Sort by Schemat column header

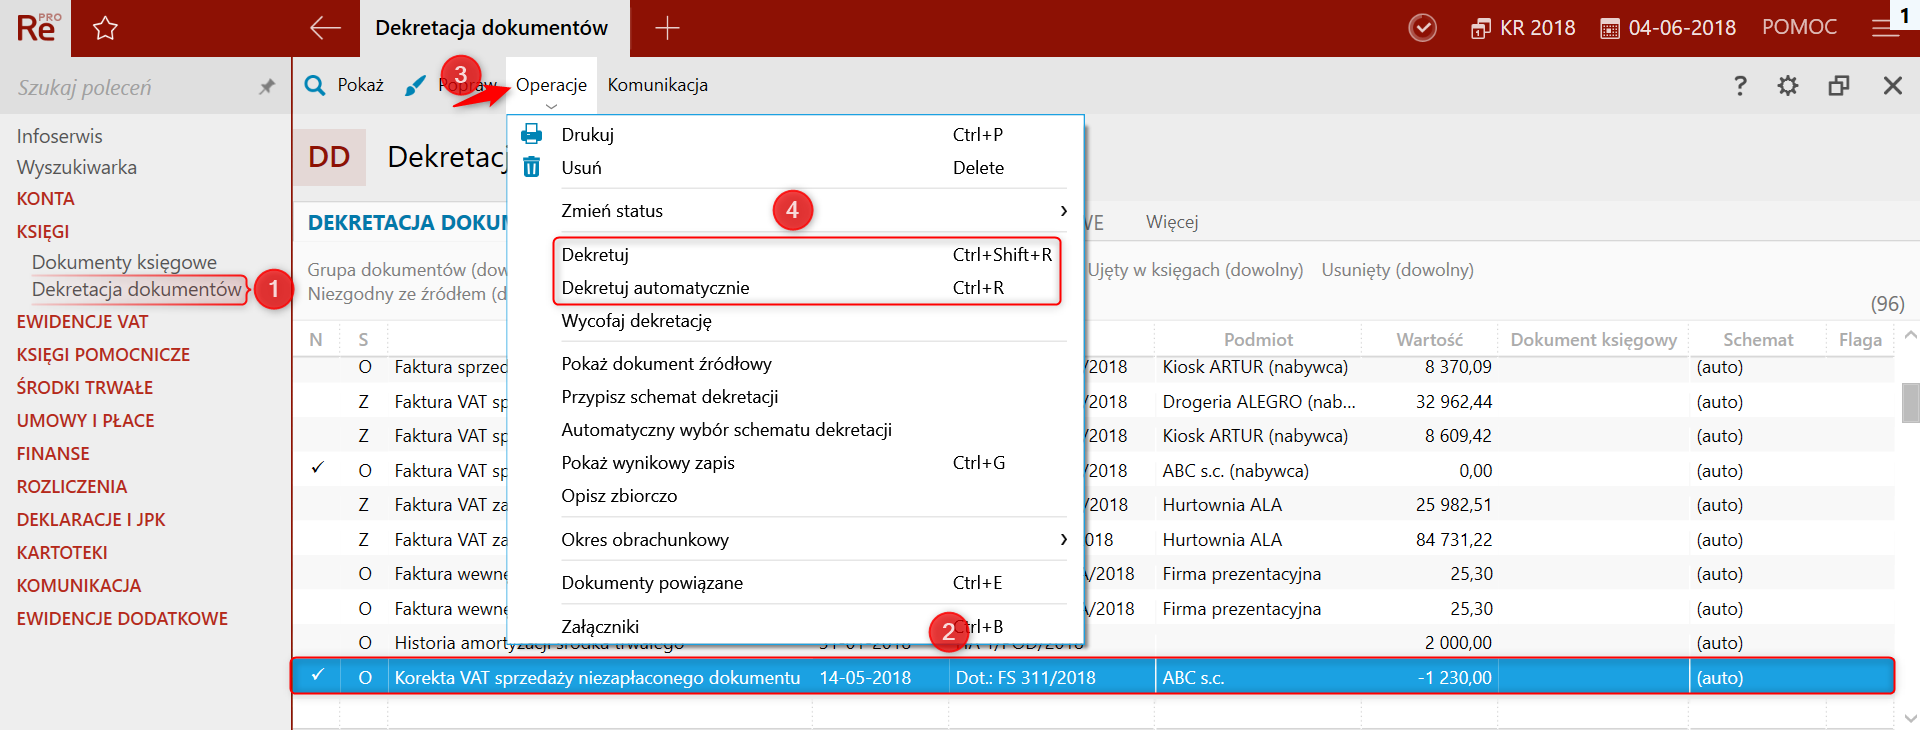point(1758,339)
